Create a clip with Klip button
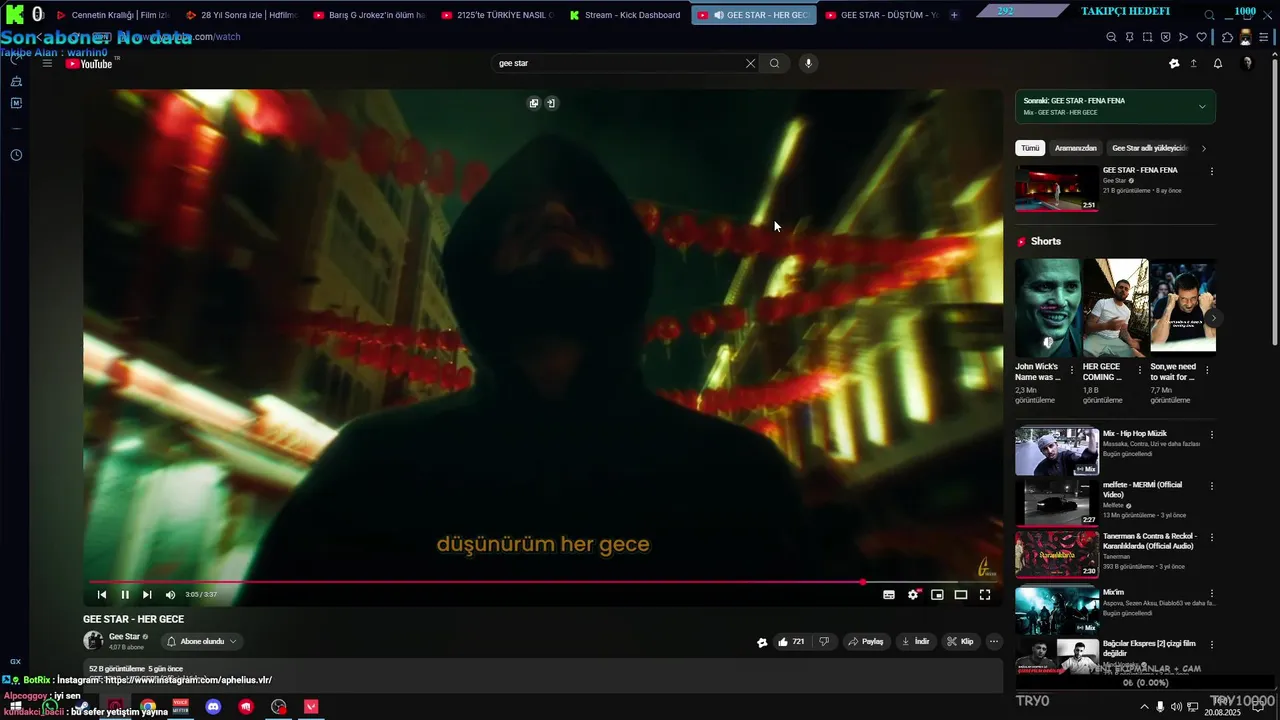 coord(961,642)
